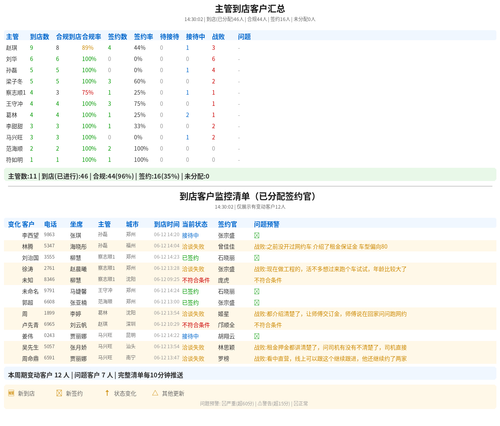This screenshot has height=426, width=500.
Task: Click the 城市 column header
Action: pyautogui.click(x=132, y=224)
